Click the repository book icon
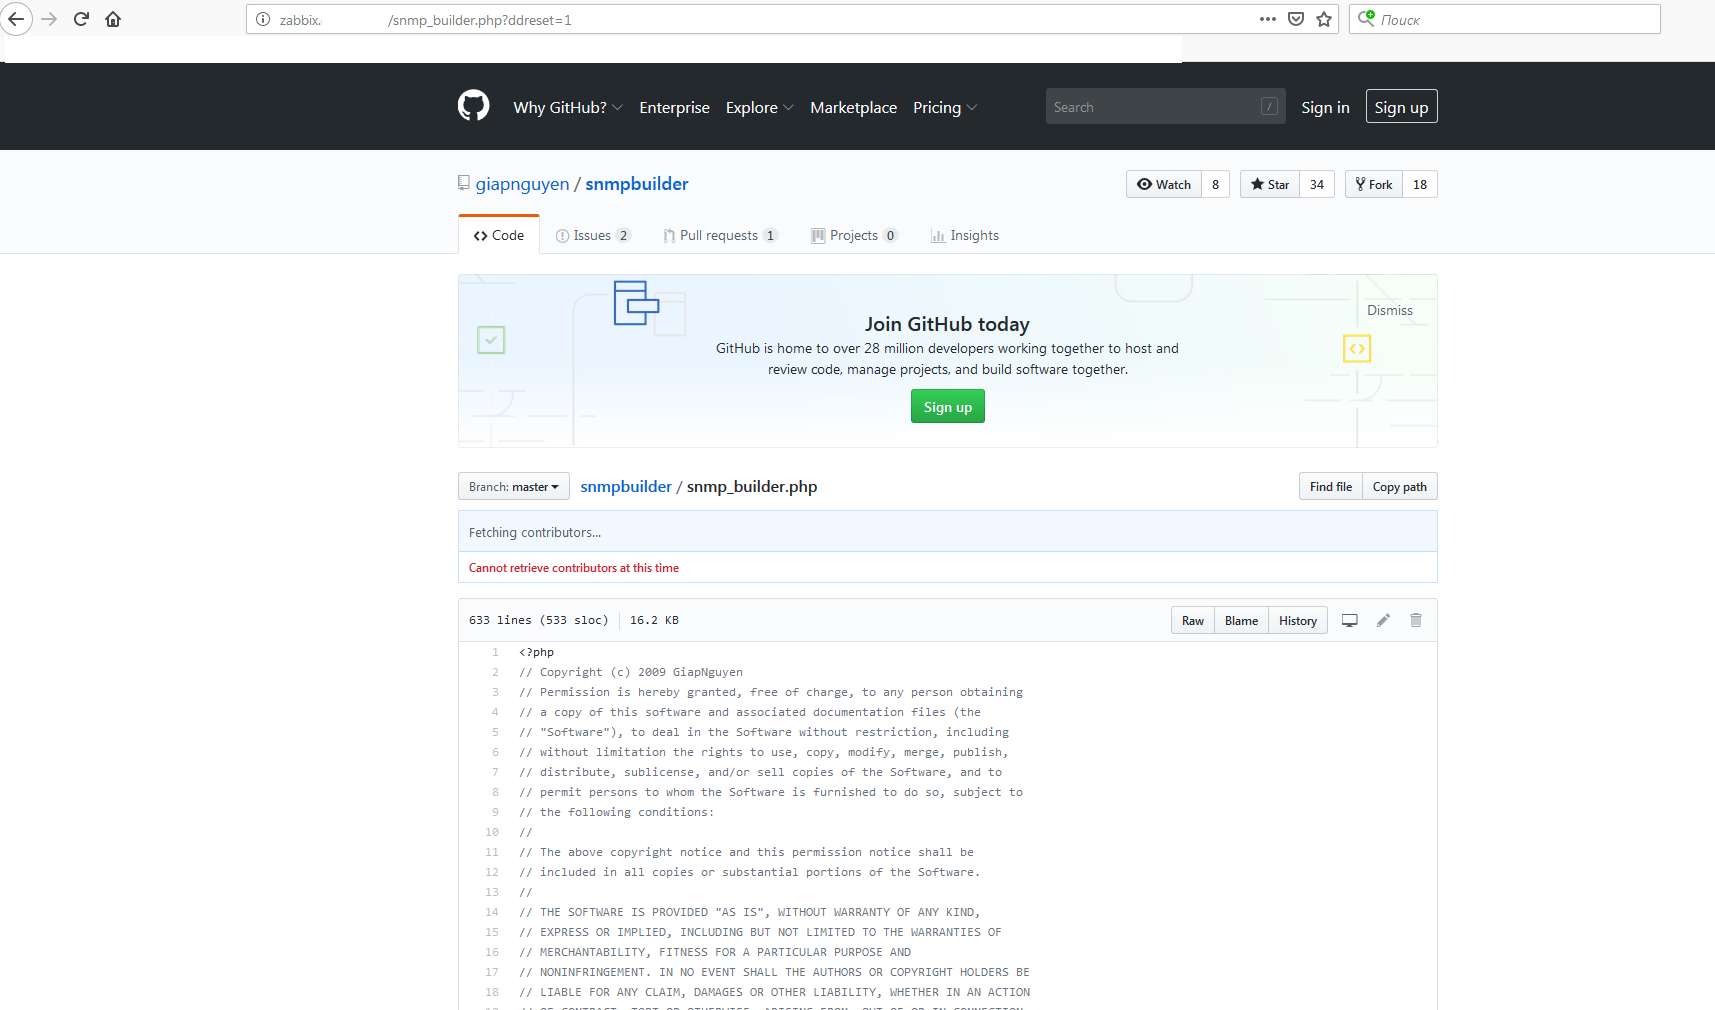1715x1010 pixels. click(x=464, y=183)
